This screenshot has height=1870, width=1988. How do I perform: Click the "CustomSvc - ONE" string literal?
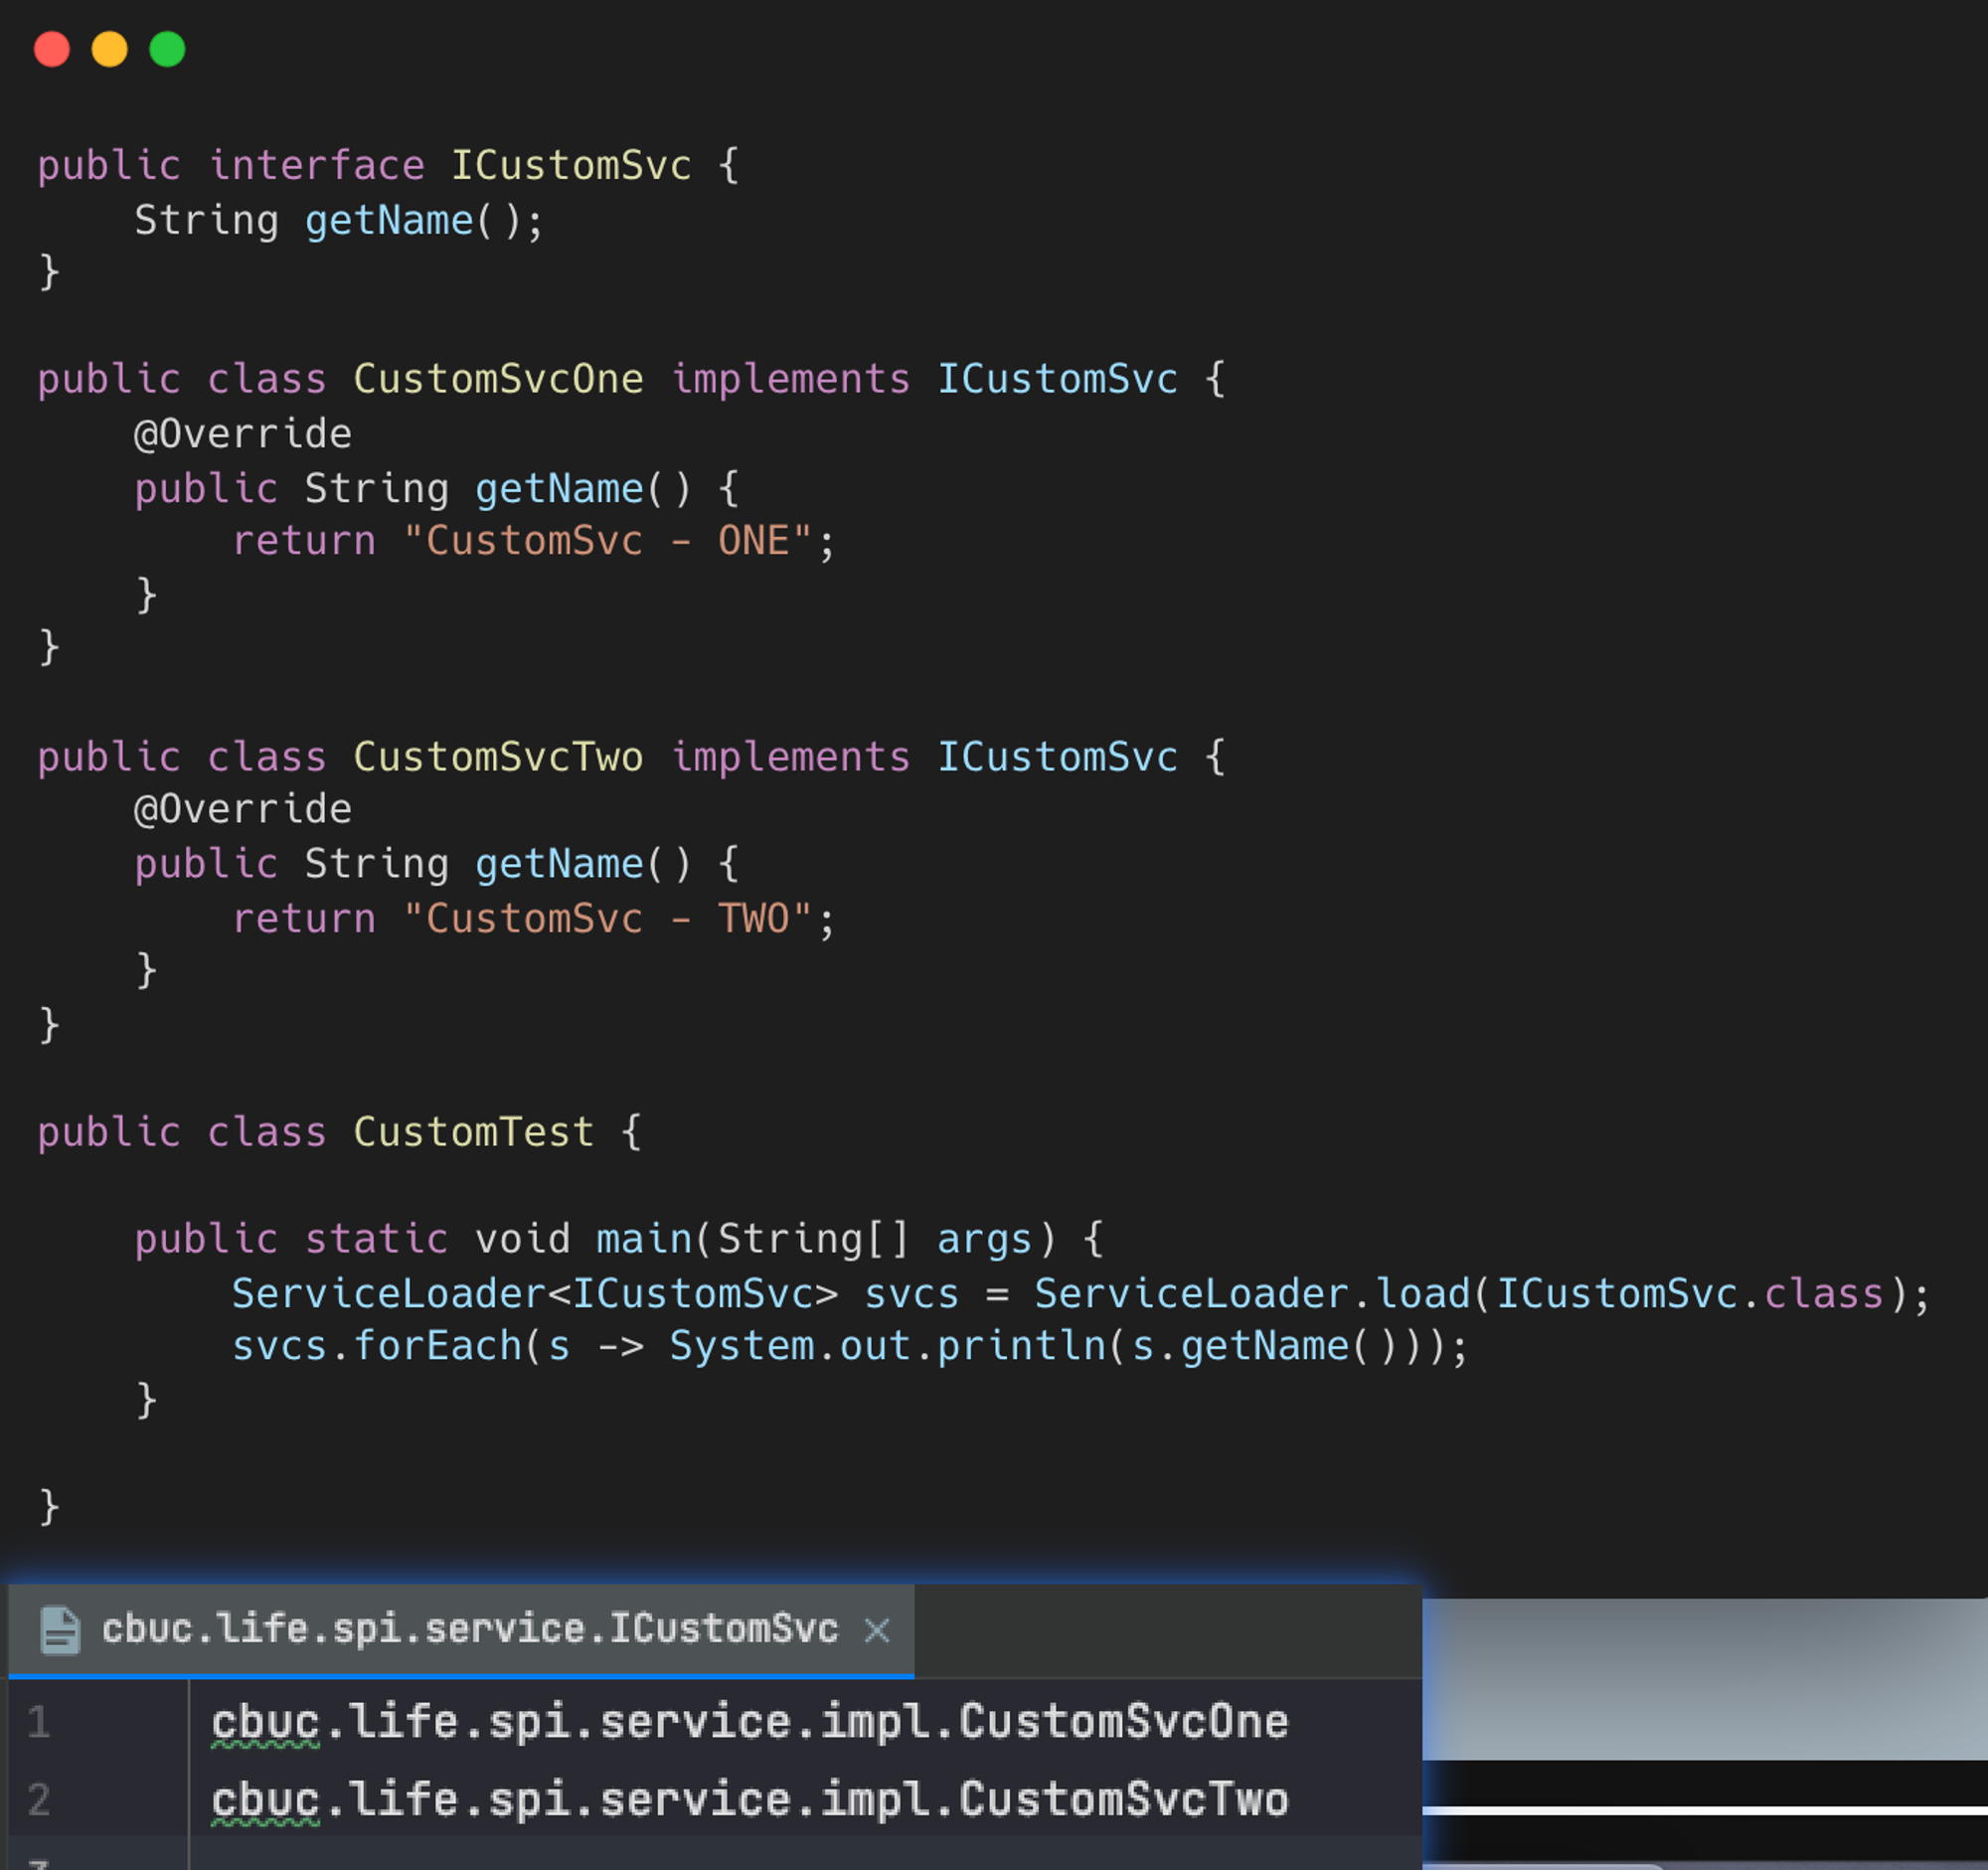click(x=608, y=541)
